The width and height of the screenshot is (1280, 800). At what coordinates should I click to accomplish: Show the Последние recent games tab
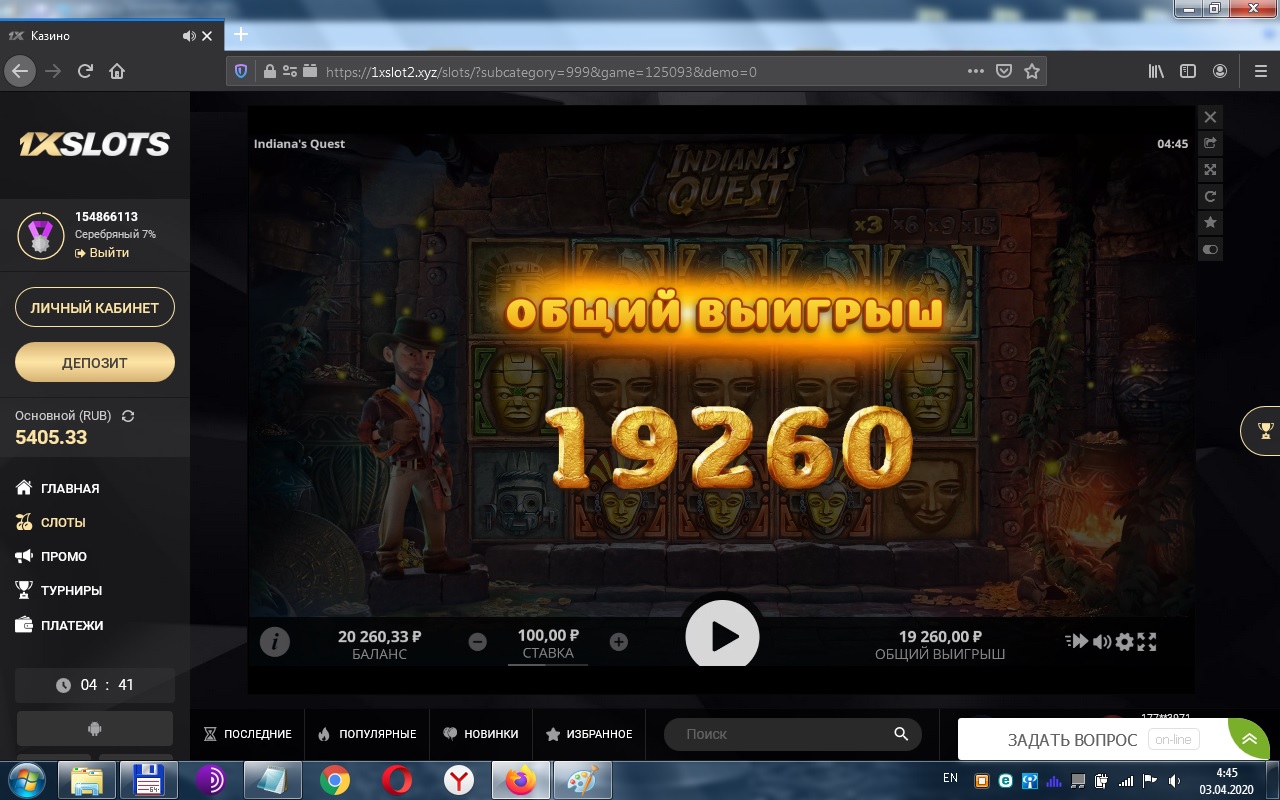248,734
